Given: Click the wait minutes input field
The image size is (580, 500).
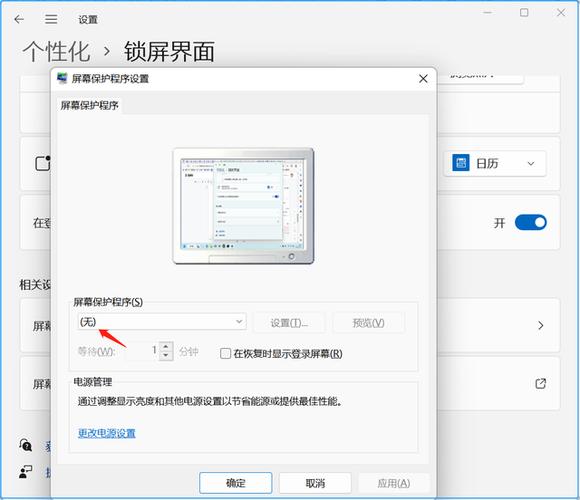Looking at the screenshot, I should coord(142,350).
